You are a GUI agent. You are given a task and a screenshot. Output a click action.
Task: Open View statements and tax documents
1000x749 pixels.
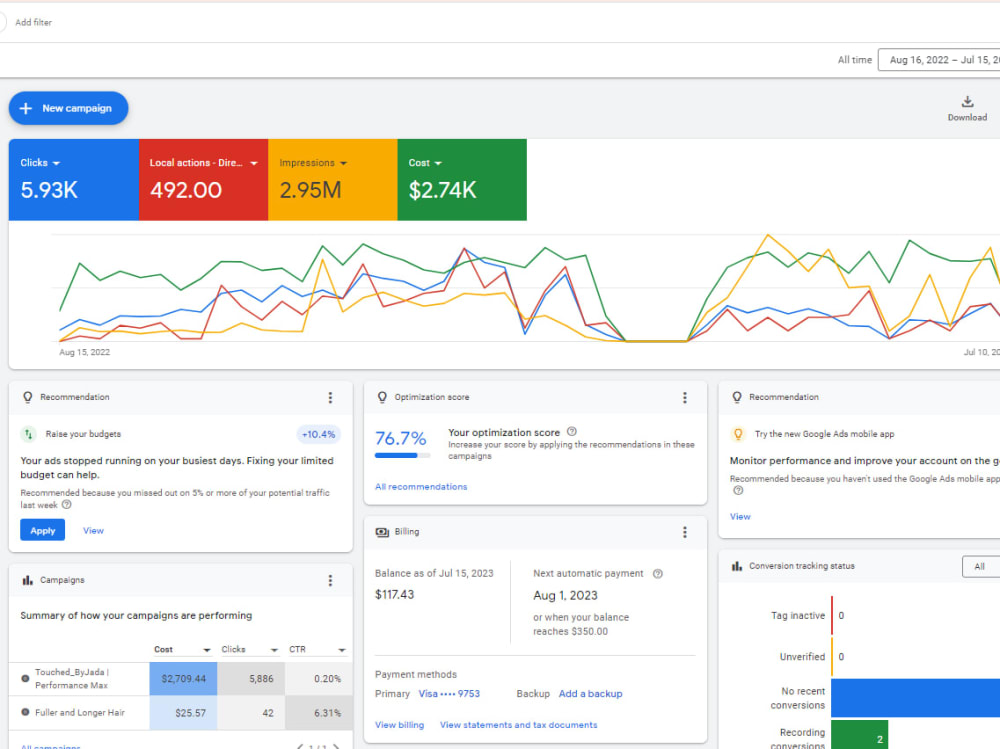(518, 725)
